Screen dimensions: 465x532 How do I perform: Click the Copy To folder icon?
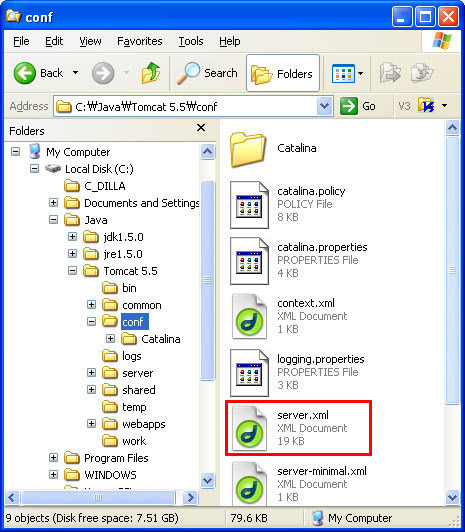(422, 73)
